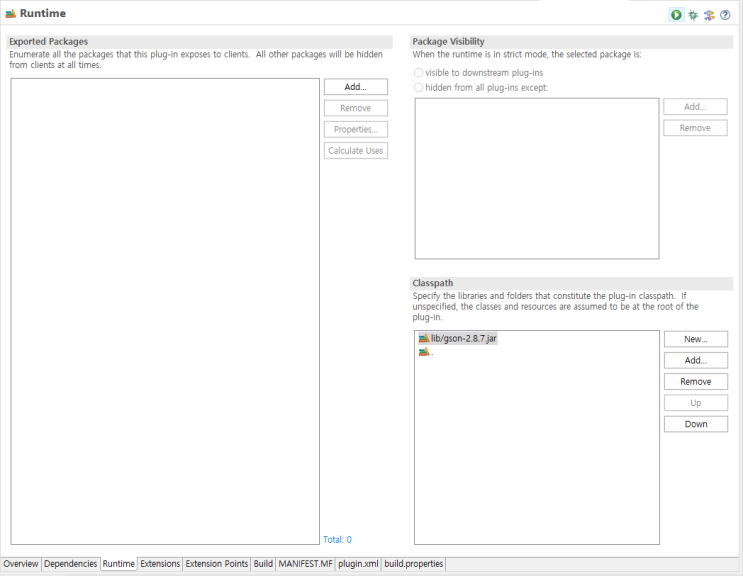This screenshot has width=743, height=576.
Task: Click the Calculate Uses button
Action: pos(355,151)
